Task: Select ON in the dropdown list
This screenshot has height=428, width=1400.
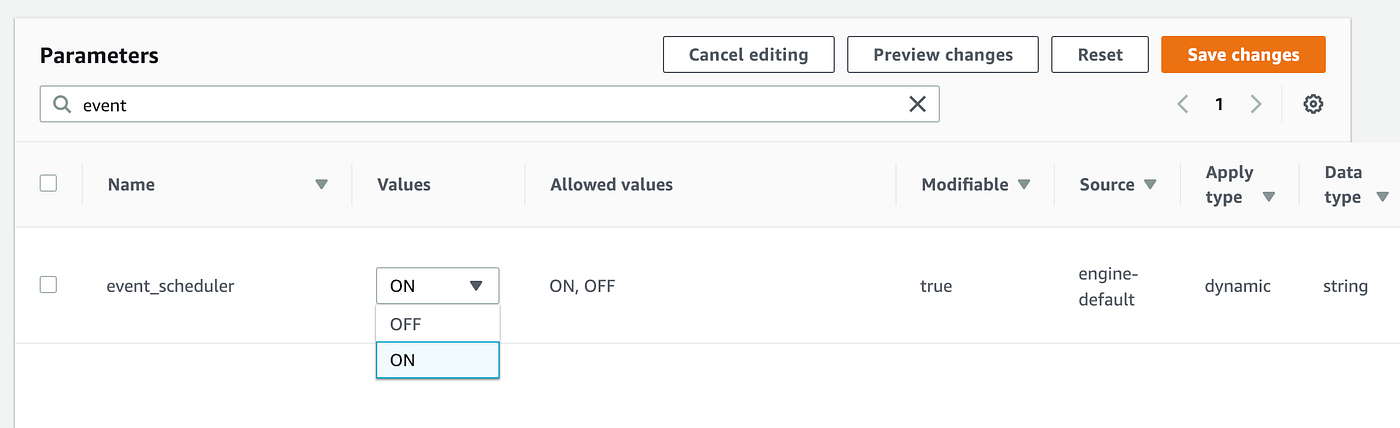Action: [x=437, y=360]
